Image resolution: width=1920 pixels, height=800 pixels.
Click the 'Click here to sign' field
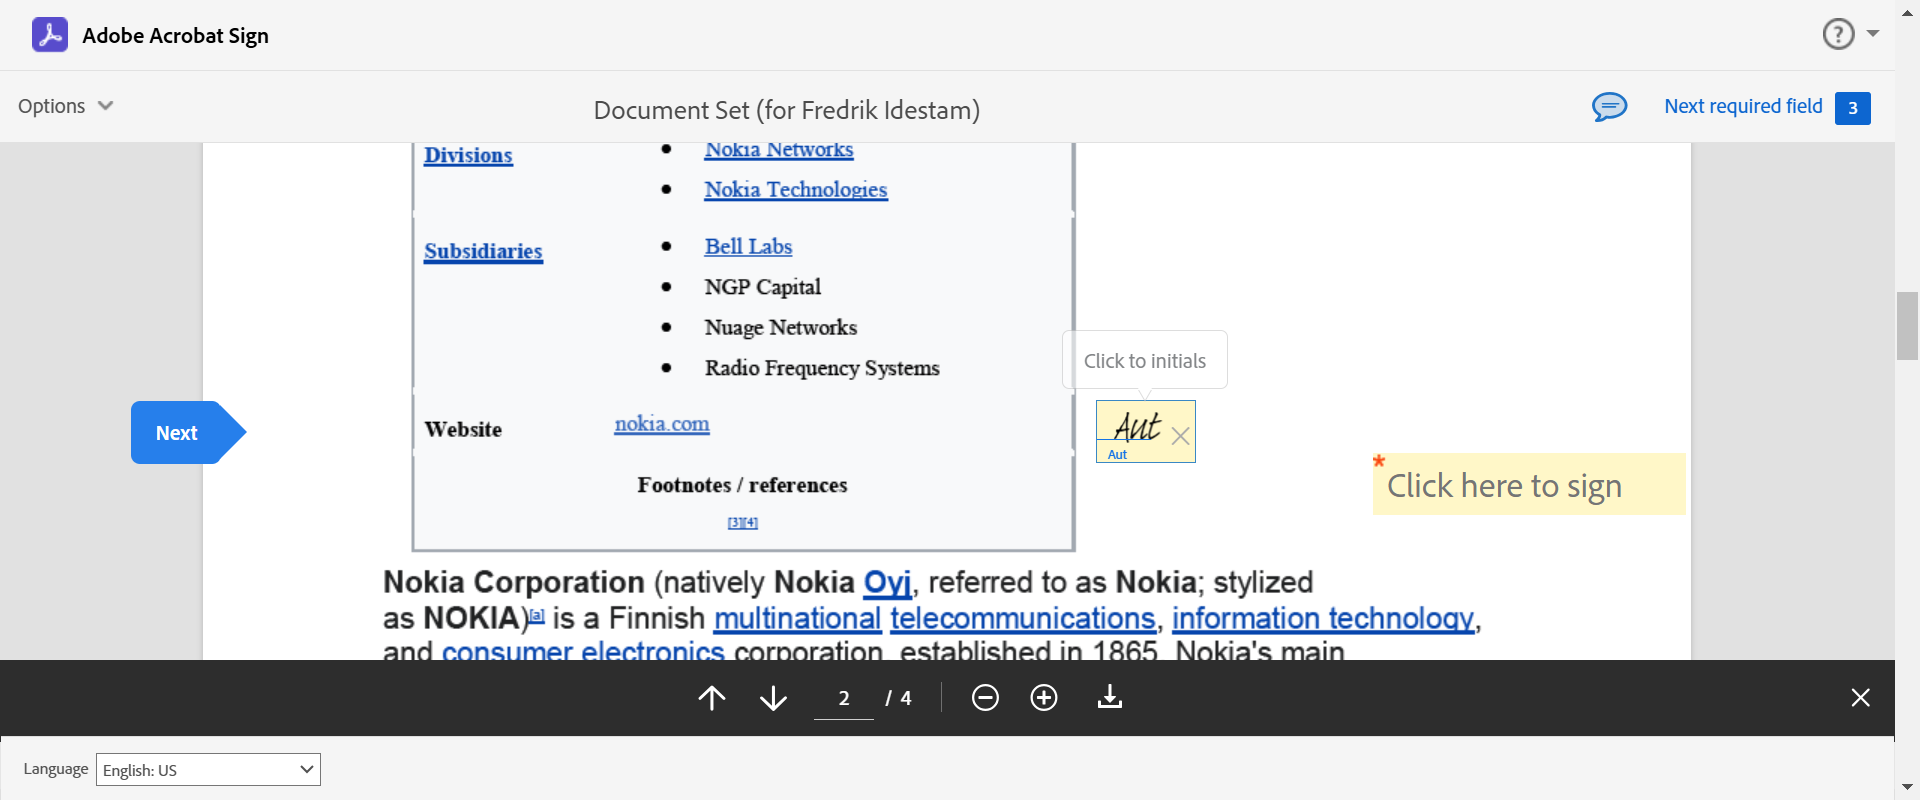(x=1528, y=486)
